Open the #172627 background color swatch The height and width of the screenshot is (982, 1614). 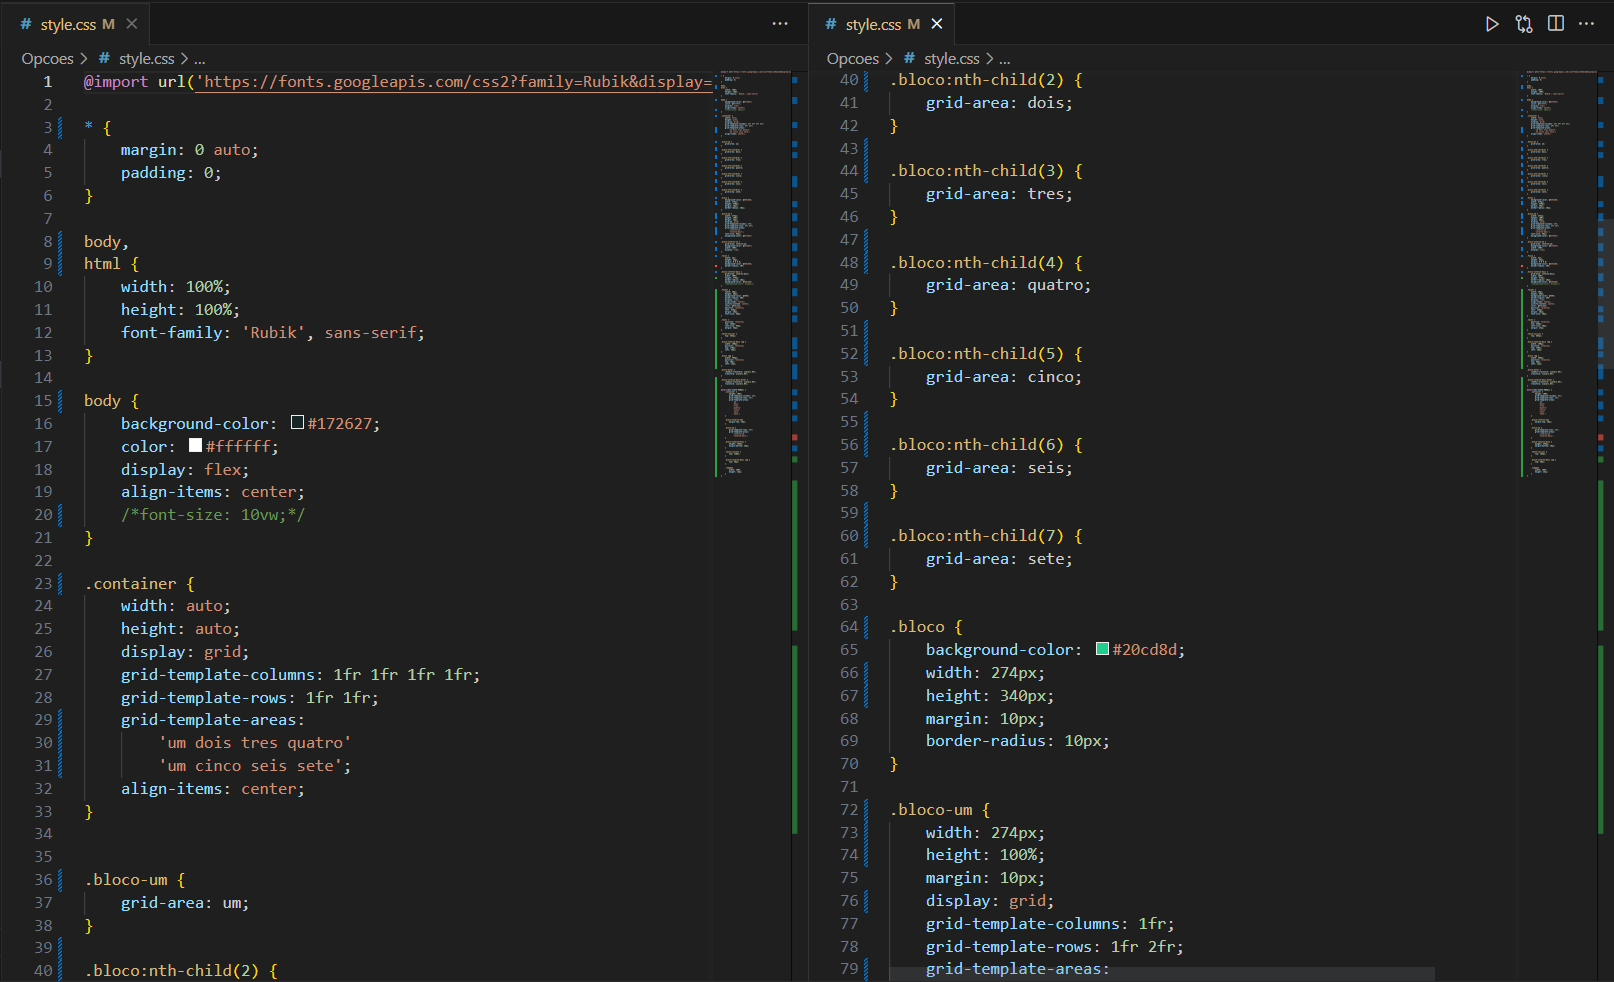click(297, 423)
